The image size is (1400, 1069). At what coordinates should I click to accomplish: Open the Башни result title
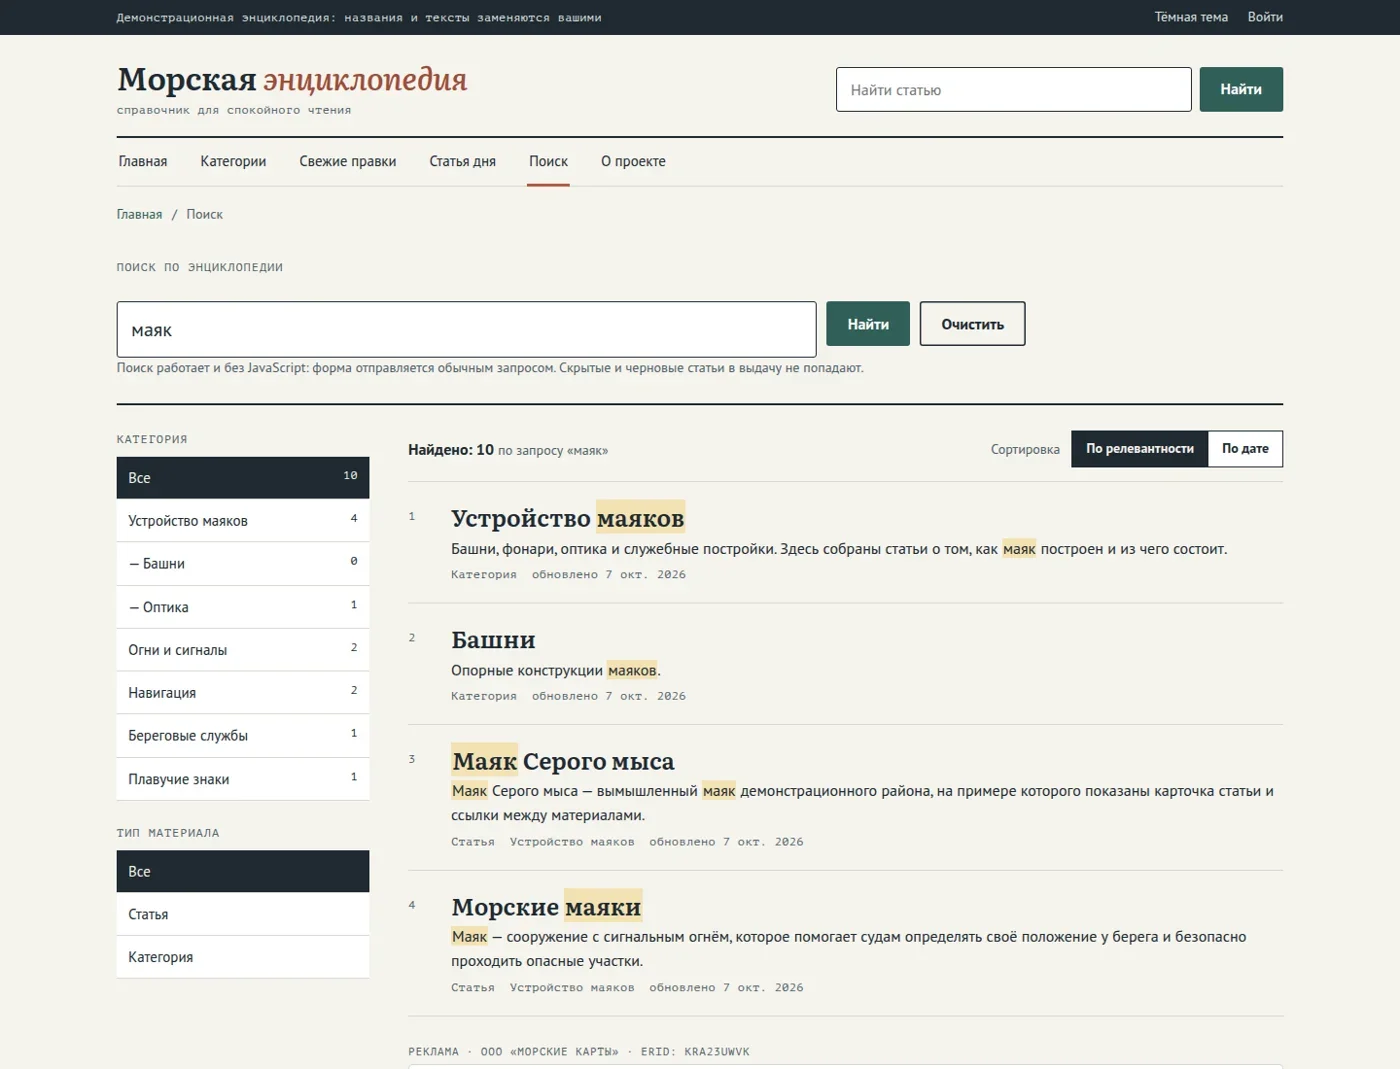click(493, 640)
